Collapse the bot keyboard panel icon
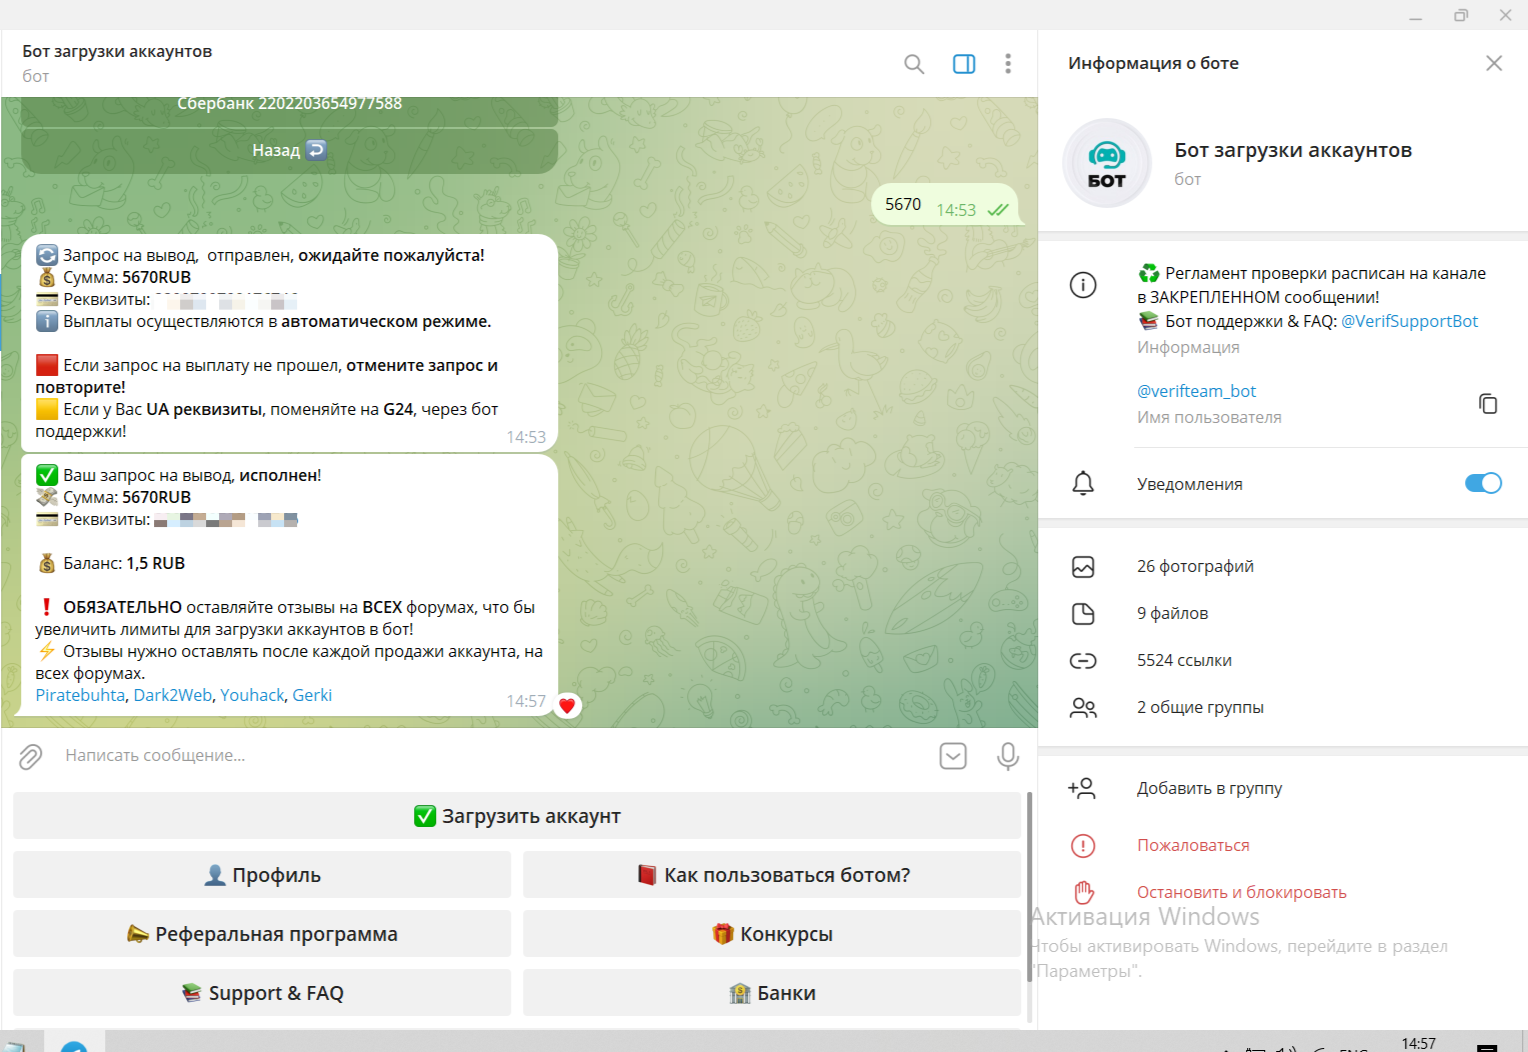1528x1052 pixels. pos(953,756)
